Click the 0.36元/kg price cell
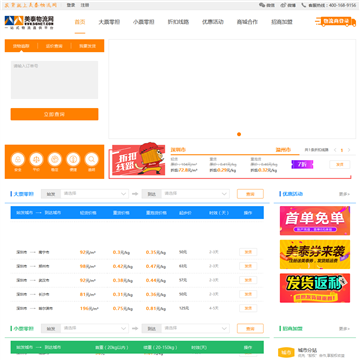 (156, 294)
